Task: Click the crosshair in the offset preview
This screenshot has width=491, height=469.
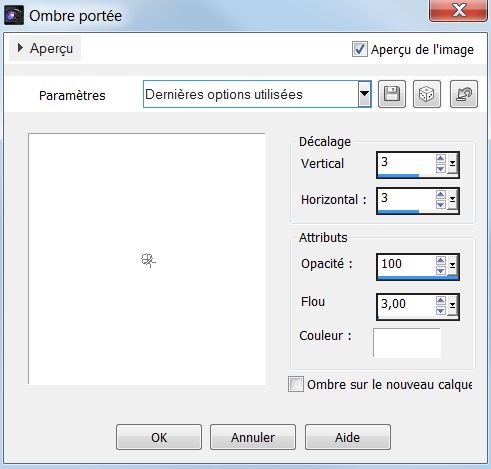Action: click(148, 260)
